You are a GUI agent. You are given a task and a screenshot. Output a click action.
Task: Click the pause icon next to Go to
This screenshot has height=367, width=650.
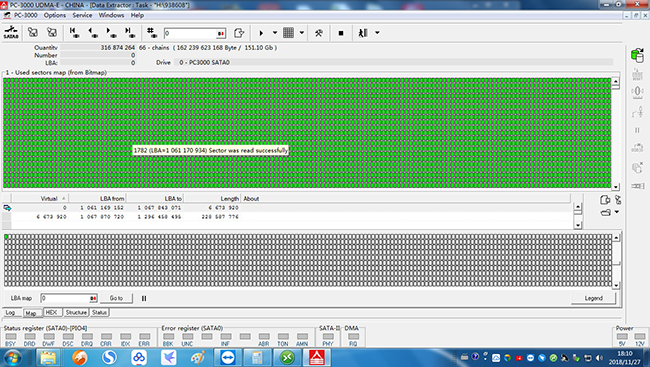144,298
